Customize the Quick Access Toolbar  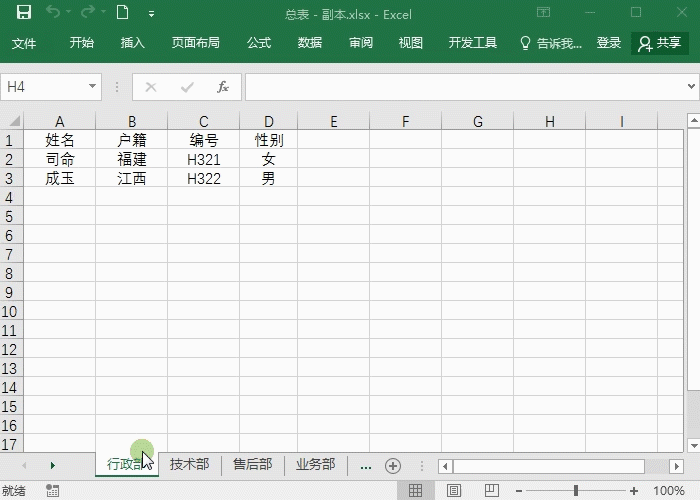(152, 14)
